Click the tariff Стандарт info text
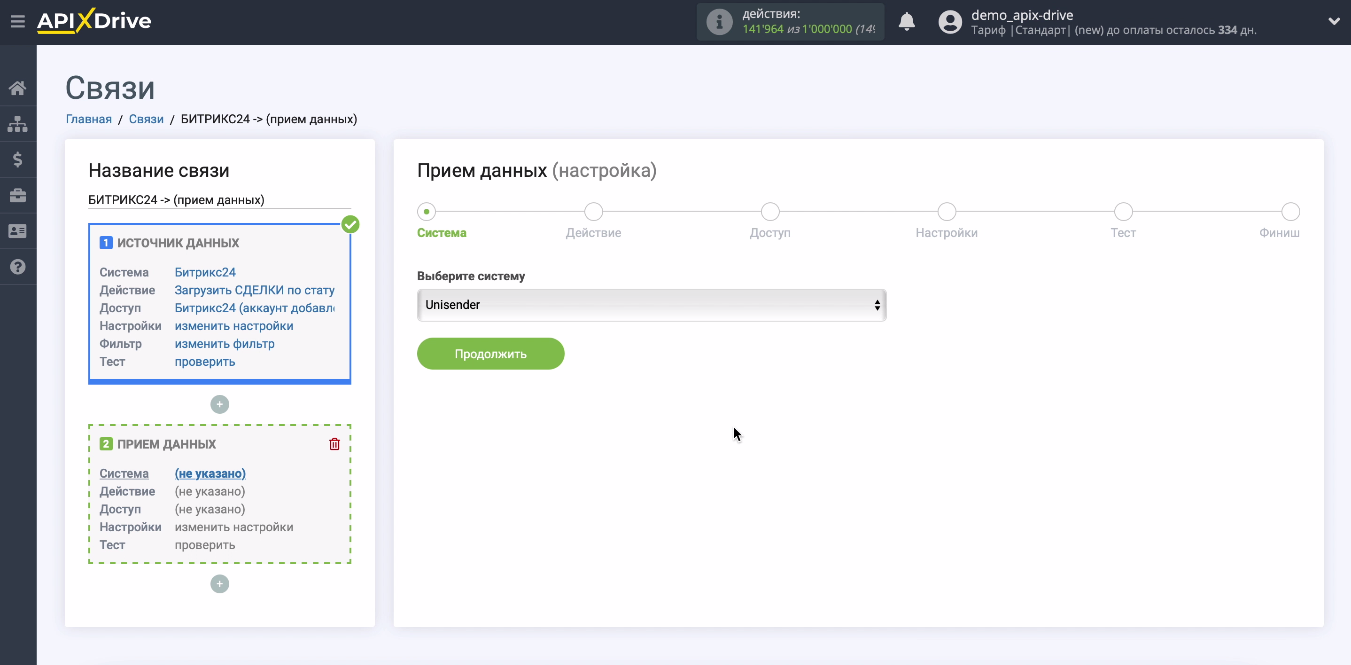This screenshot has width=1351, height=665. [x=1113, y=30]
